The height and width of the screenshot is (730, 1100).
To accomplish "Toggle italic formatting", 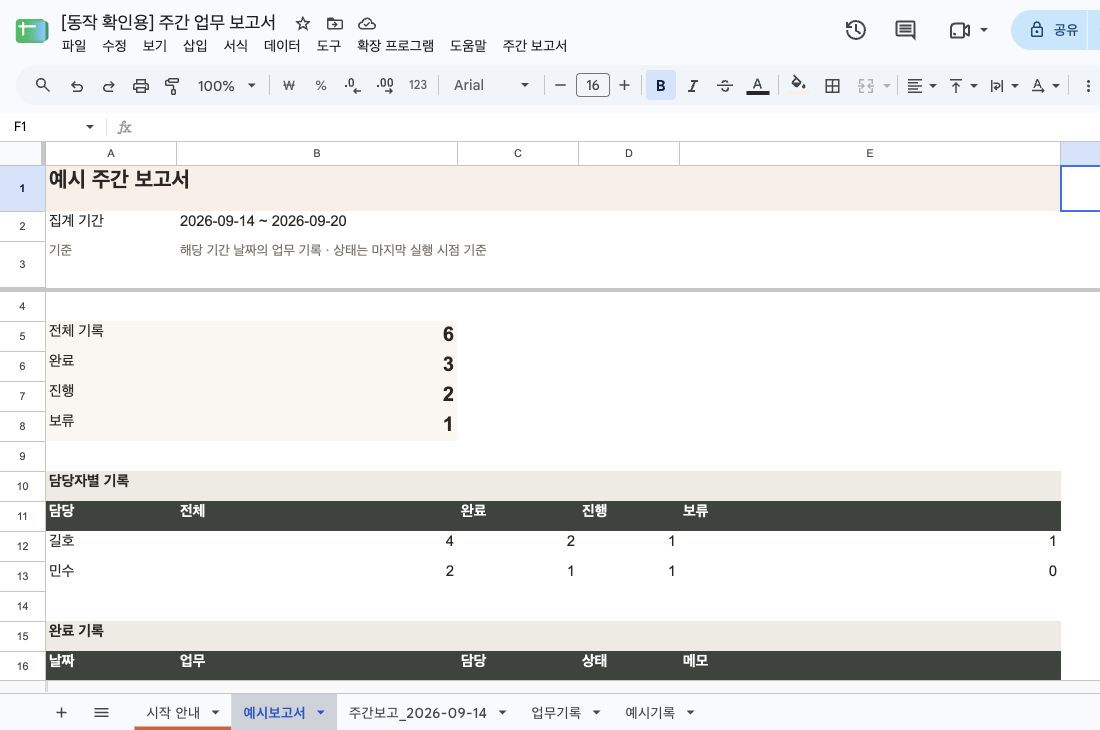I will (x=692, y=86).
